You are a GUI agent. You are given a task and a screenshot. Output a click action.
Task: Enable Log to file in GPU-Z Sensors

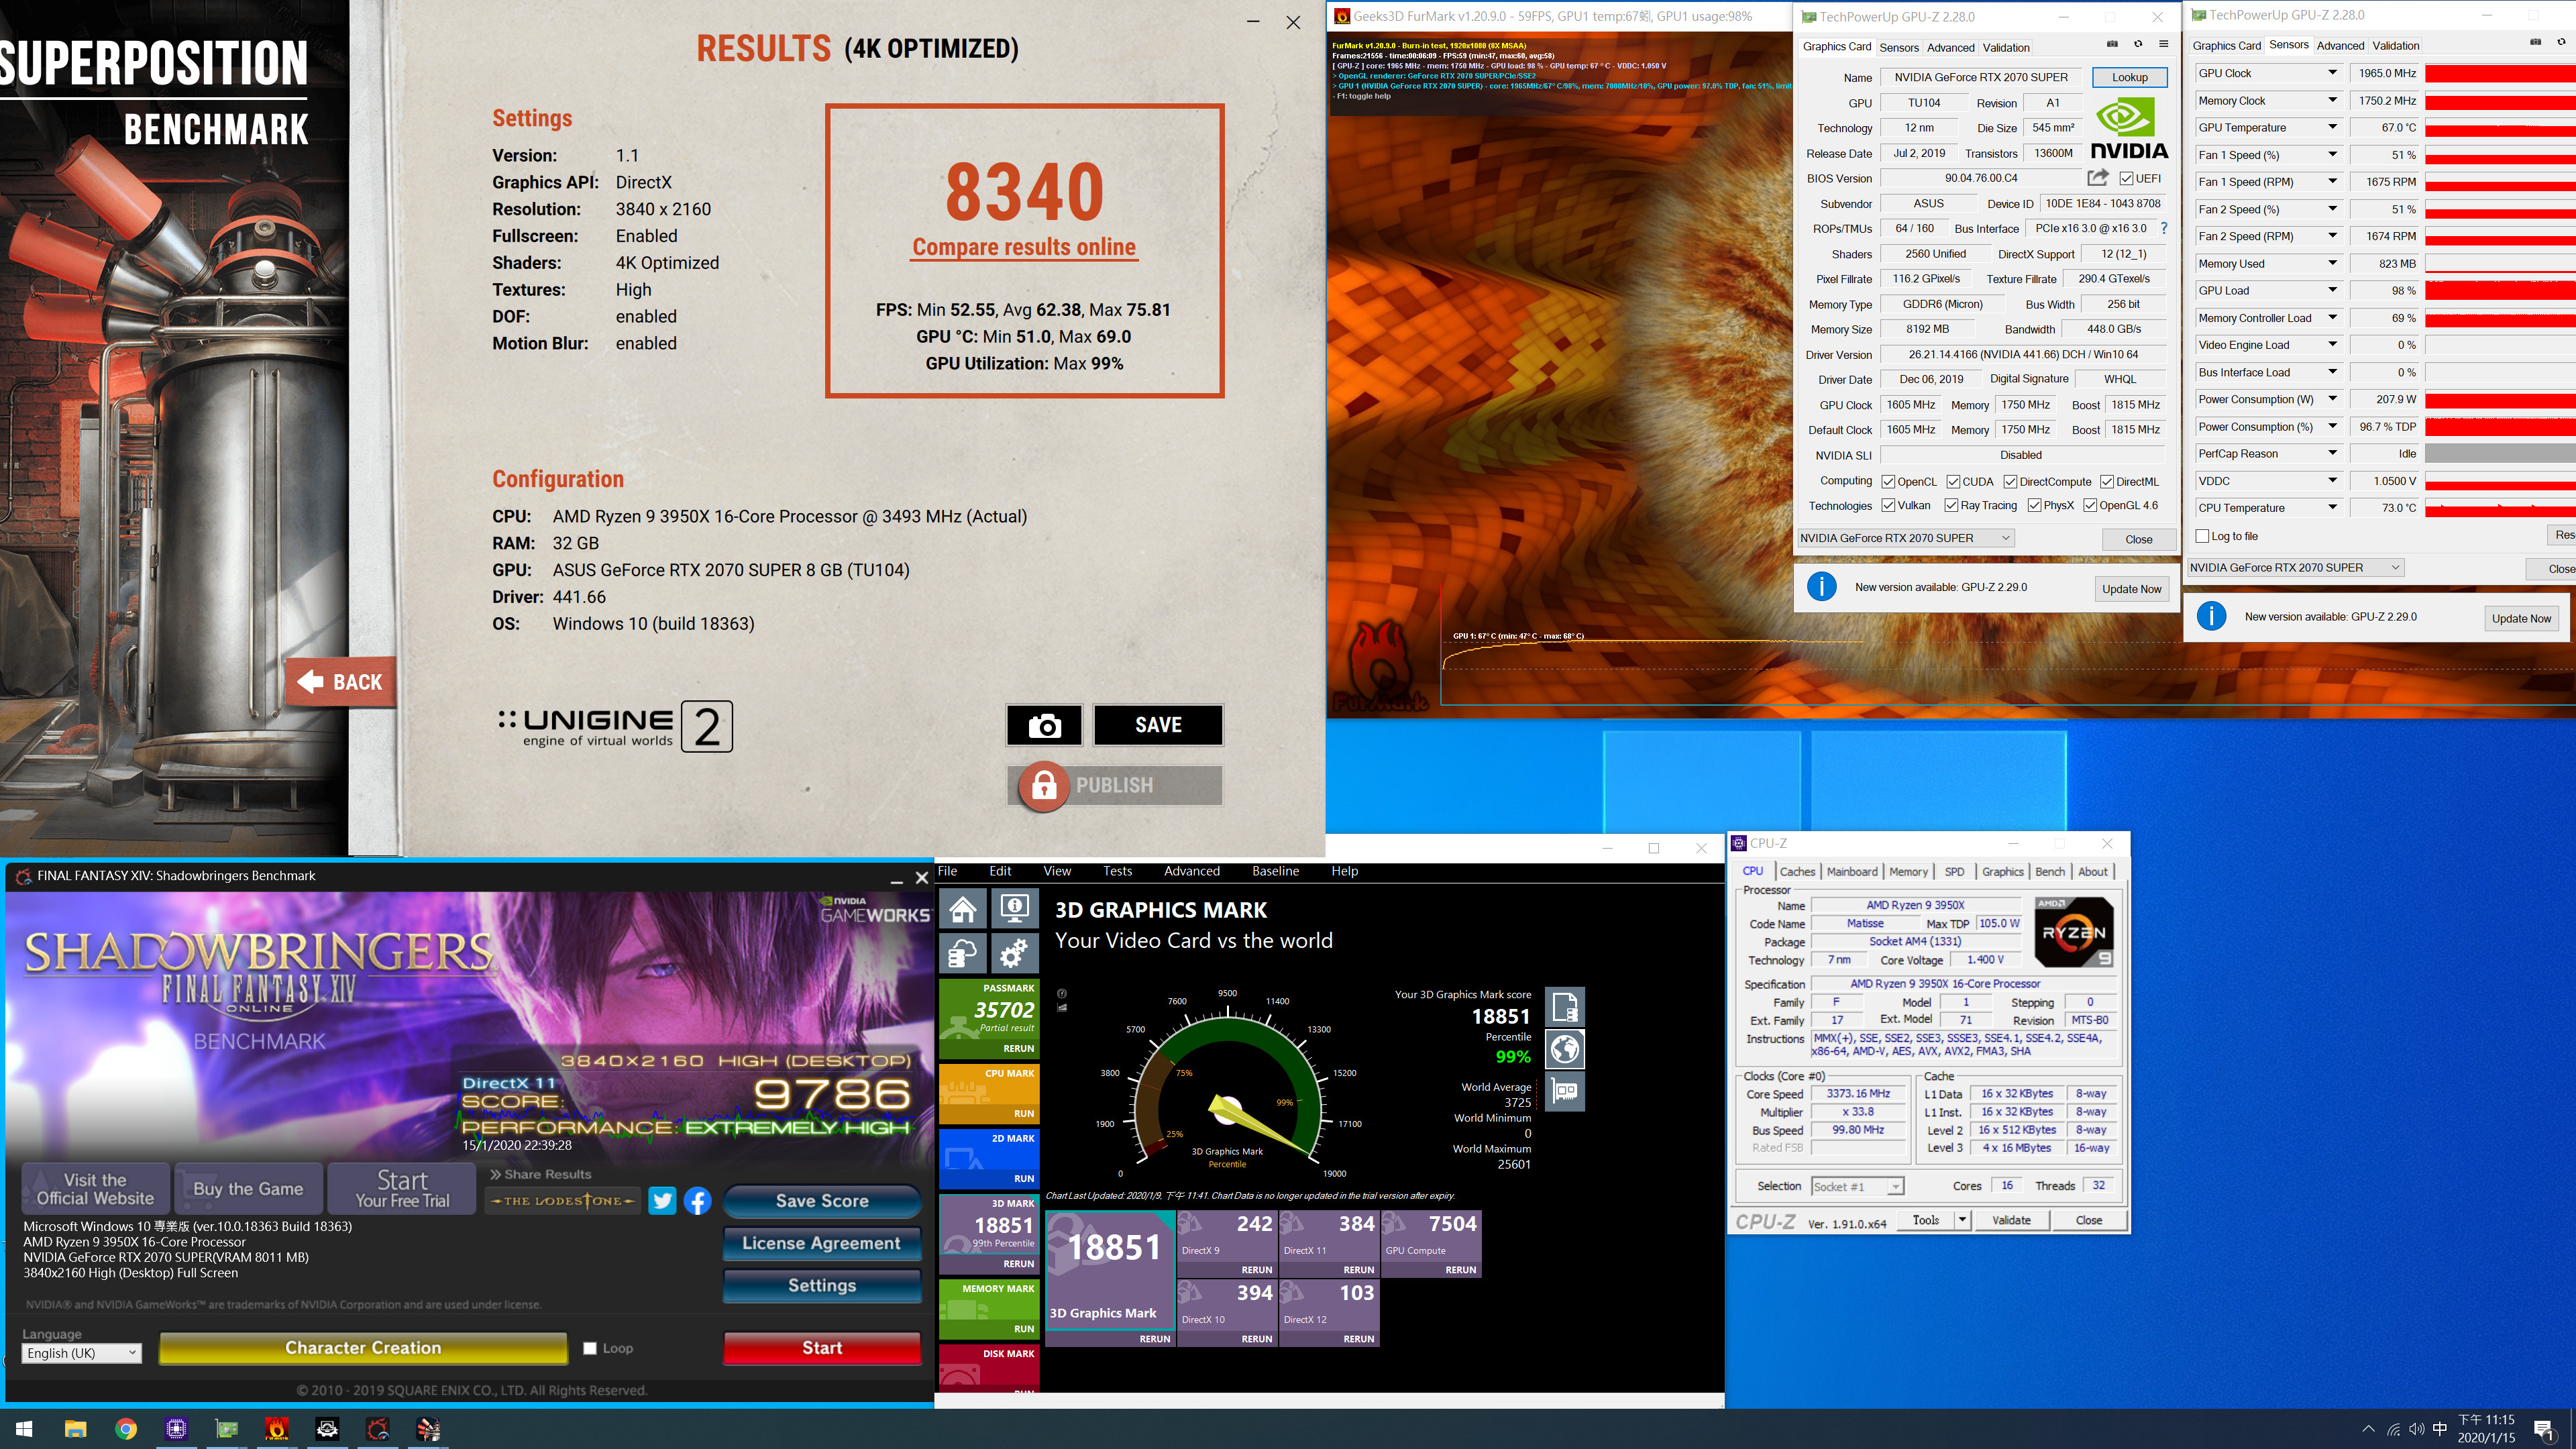(2202, 536)
